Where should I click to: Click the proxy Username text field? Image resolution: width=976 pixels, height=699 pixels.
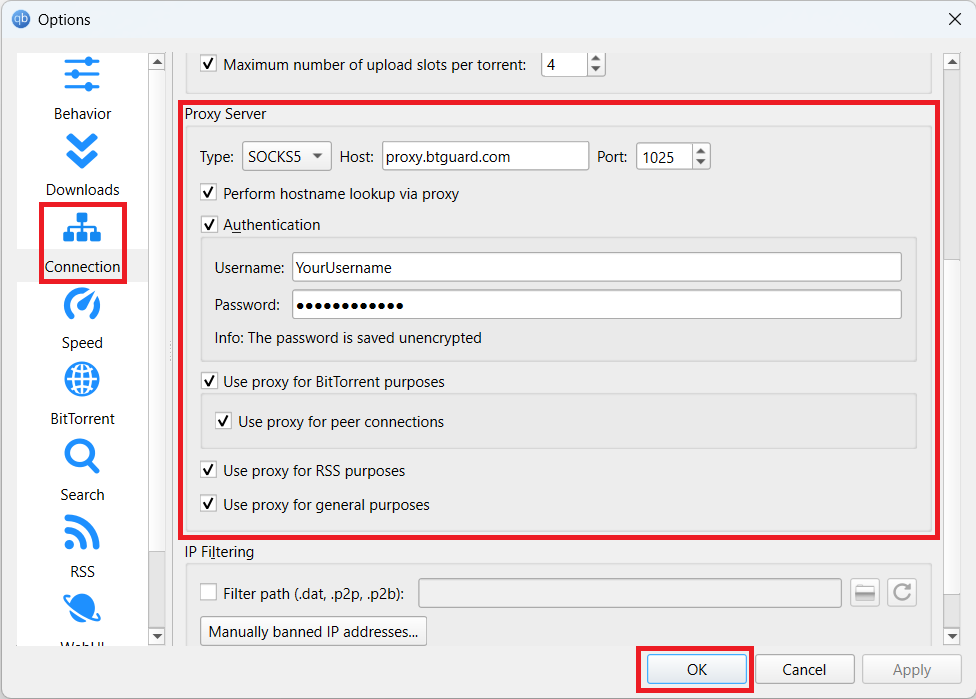(x=596, y=268)
